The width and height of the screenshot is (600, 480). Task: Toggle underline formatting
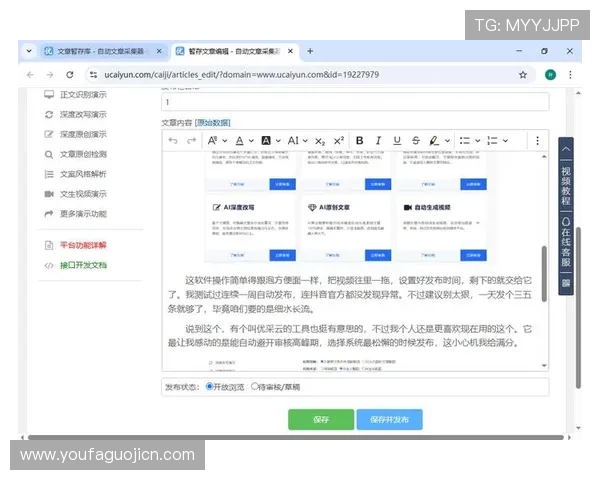(x=397, y=141)
